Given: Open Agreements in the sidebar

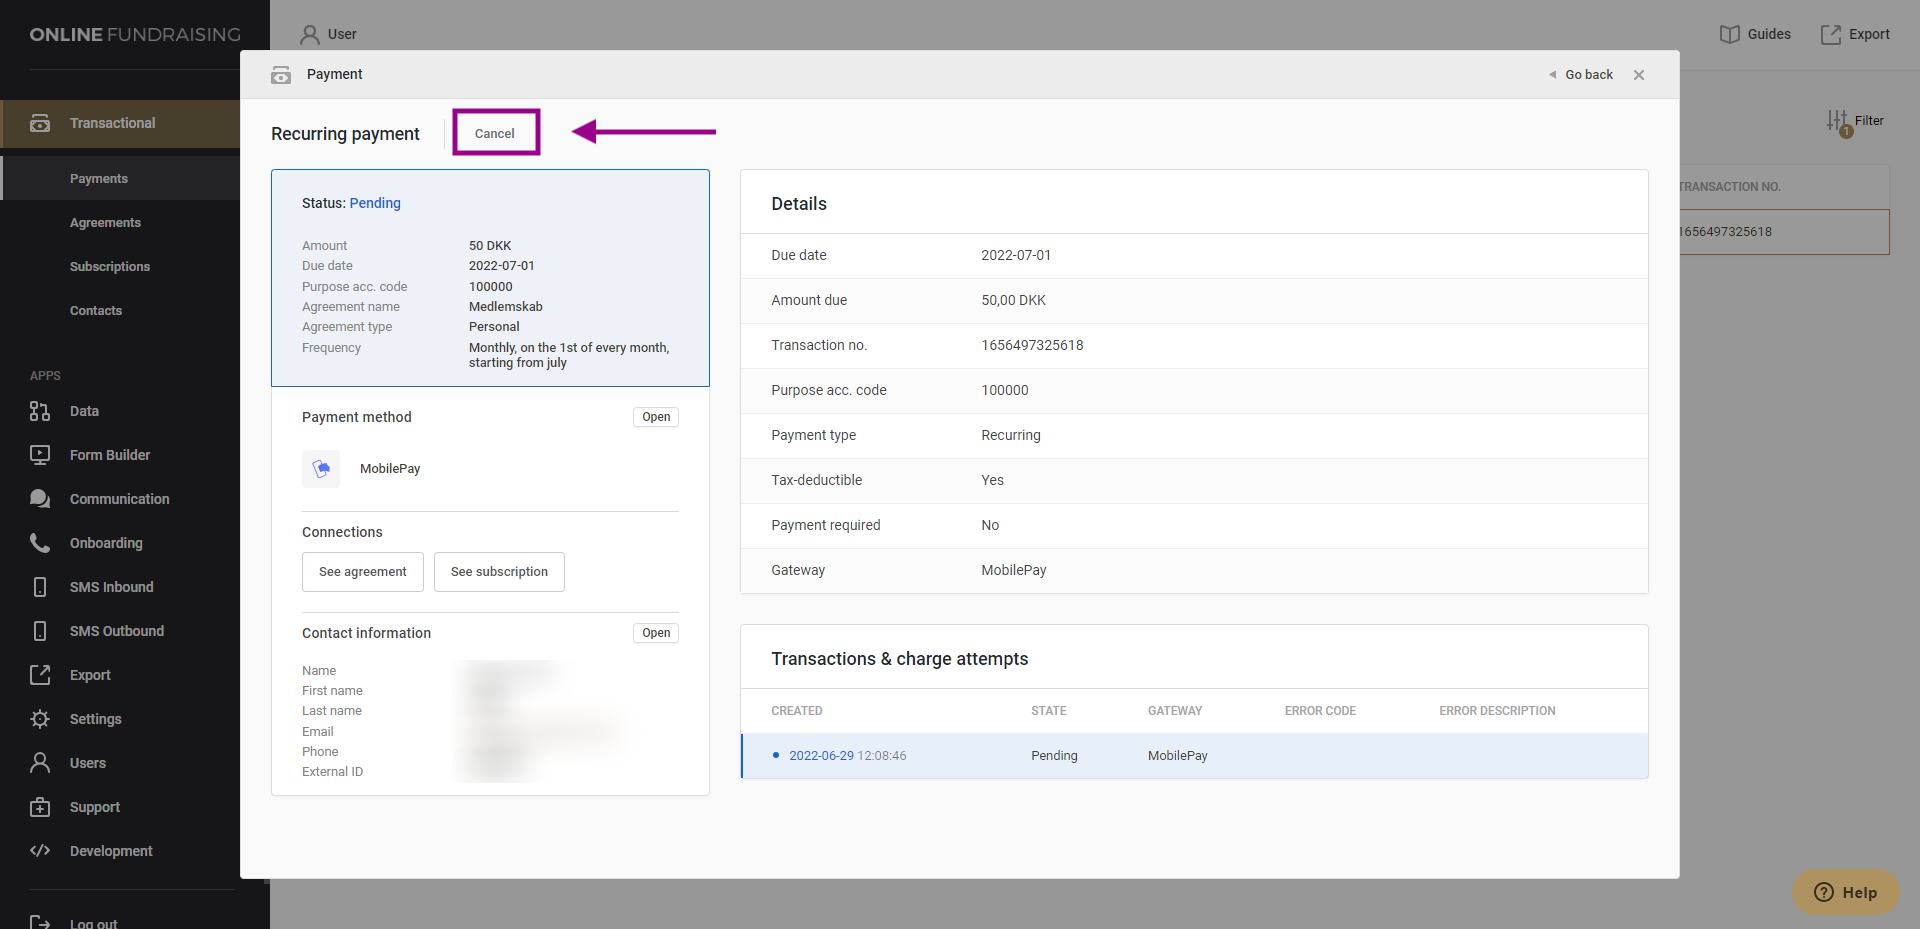Looking at the screenshot, I should coord(105,223).
